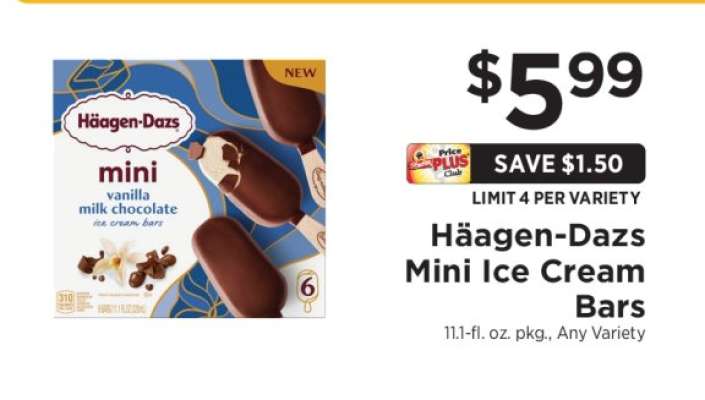
Task: Click the orange NEW corner badge
Action: 299,72
